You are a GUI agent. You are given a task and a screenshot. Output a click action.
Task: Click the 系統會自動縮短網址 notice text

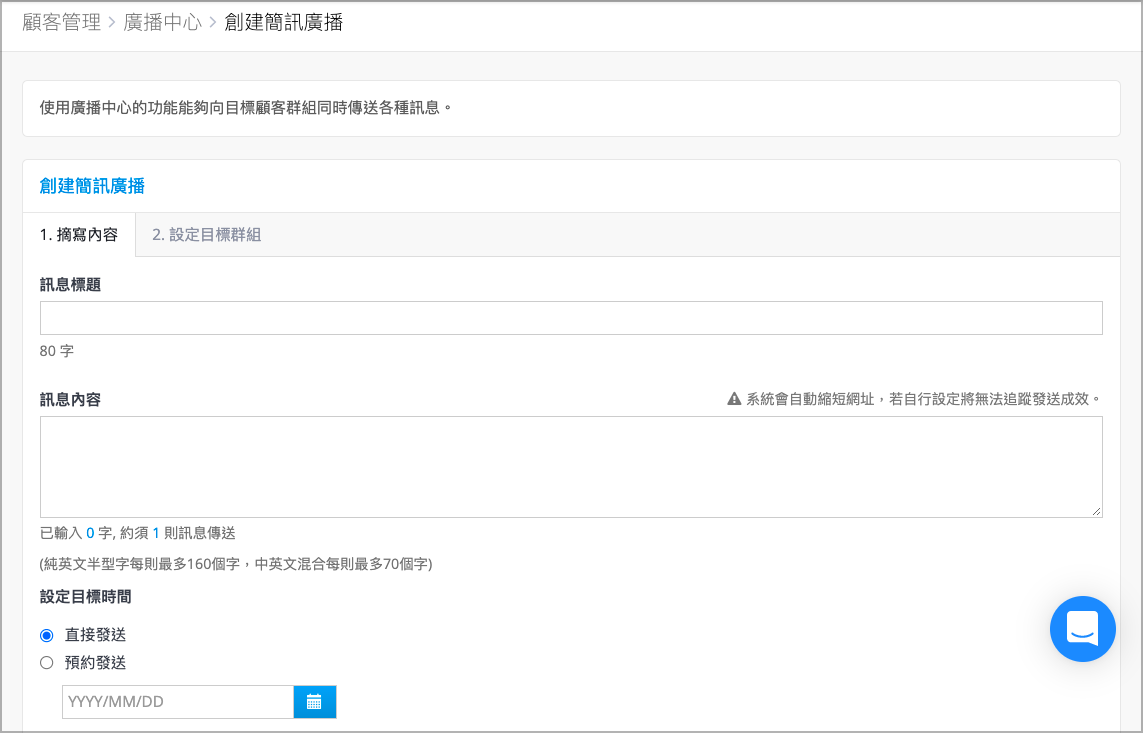(924, 399)
